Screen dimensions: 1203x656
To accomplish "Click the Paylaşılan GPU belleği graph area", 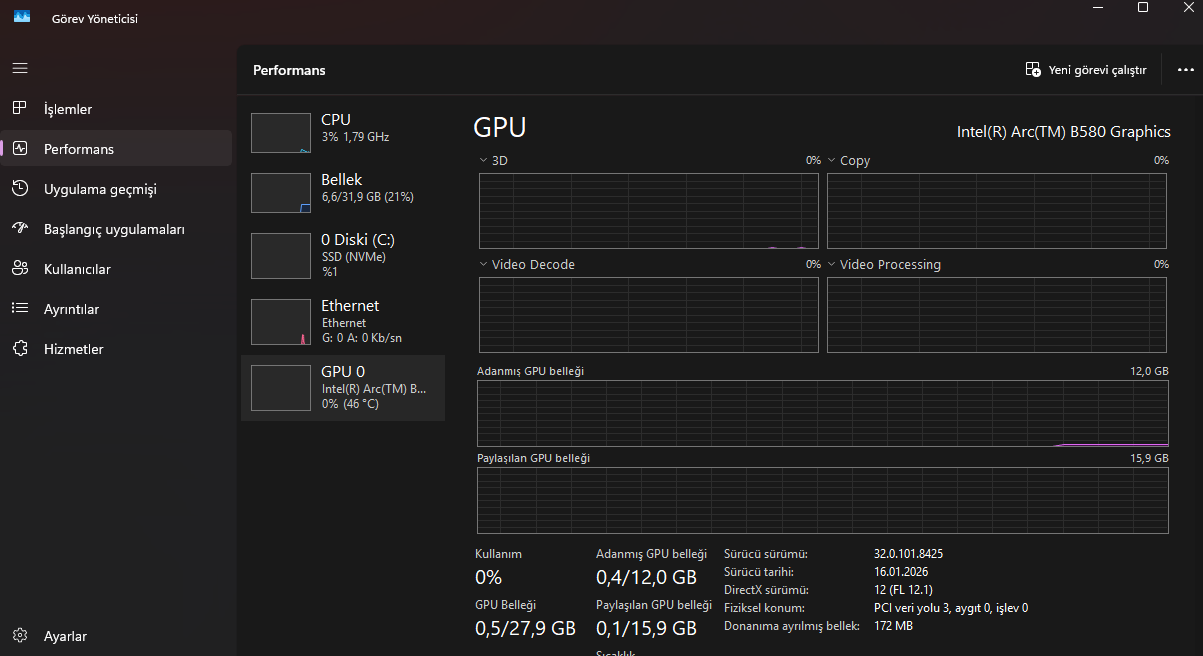I will tap(822, 500).
